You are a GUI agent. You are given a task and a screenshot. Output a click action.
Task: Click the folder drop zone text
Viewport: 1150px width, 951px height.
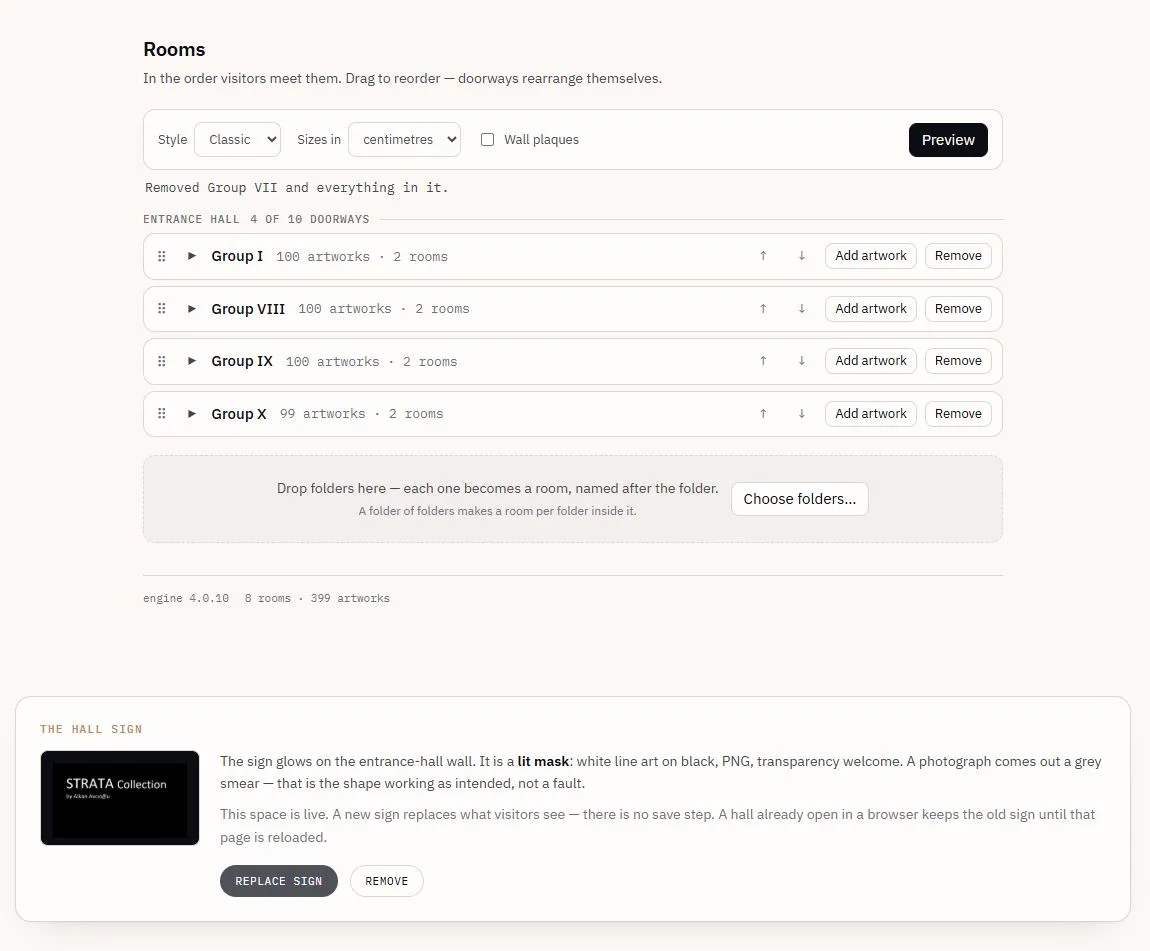point(497,488)
